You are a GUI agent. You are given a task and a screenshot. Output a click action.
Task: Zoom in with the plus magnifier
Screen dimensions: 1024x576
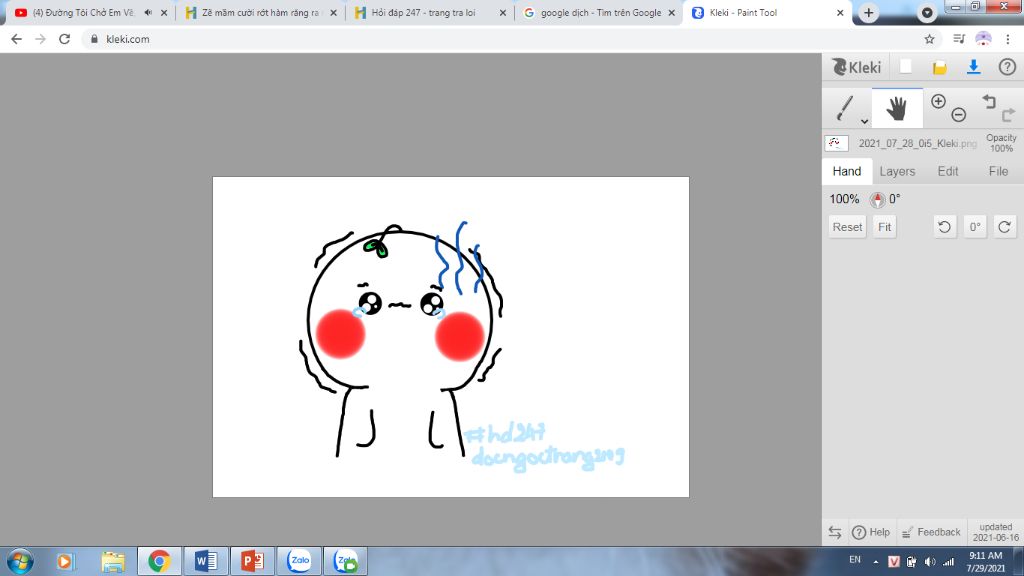tap(938, 101)
